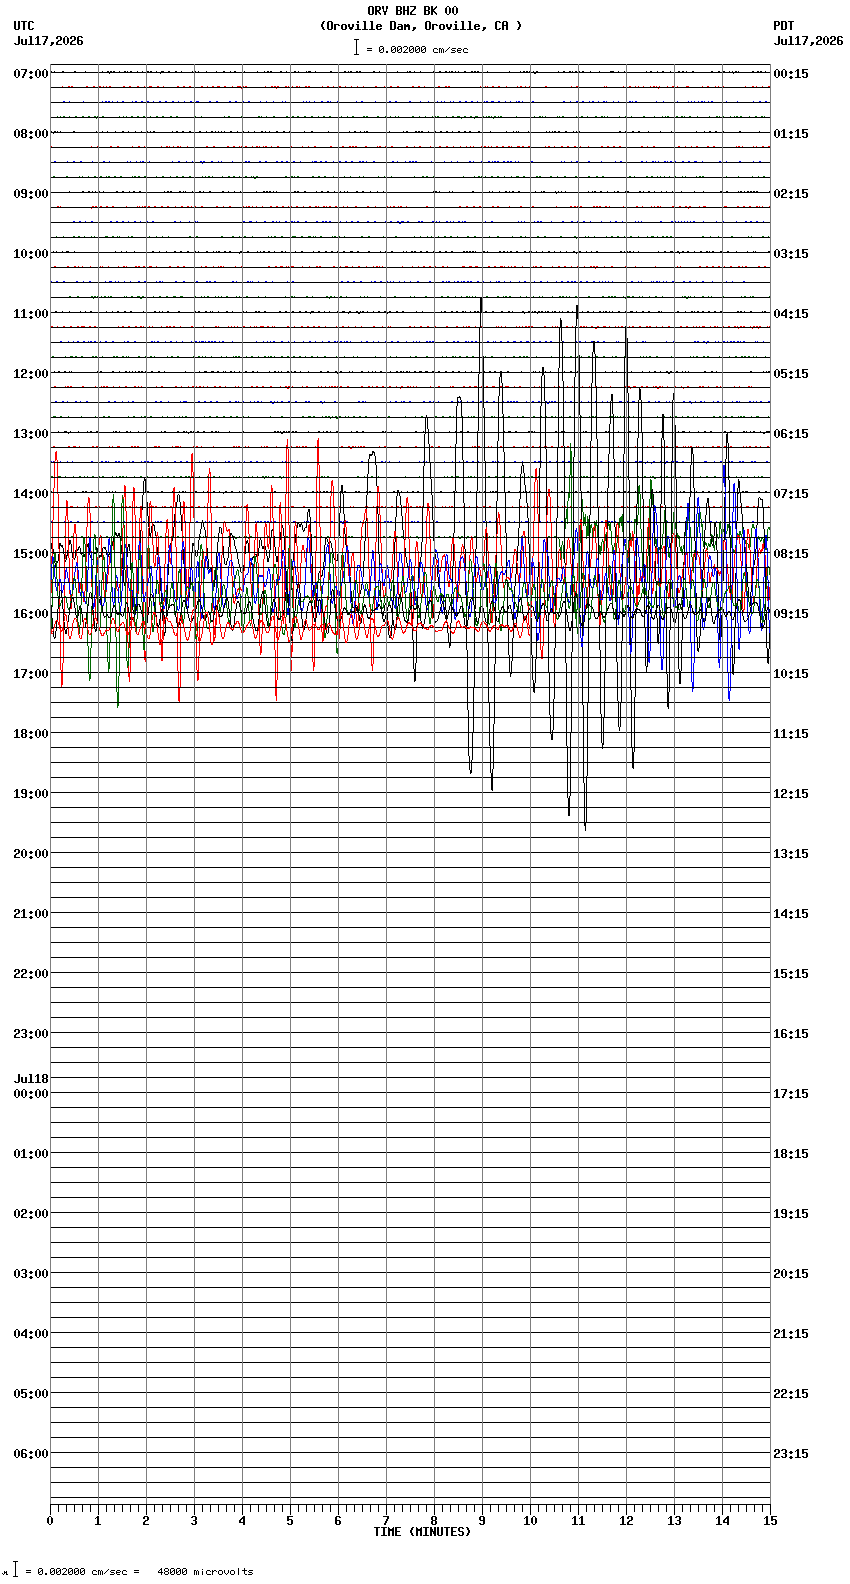The height and width of the screenshot is (1584, 850).
Task: Click the '02:15' PDT time label
Action: tap(791, 194)
